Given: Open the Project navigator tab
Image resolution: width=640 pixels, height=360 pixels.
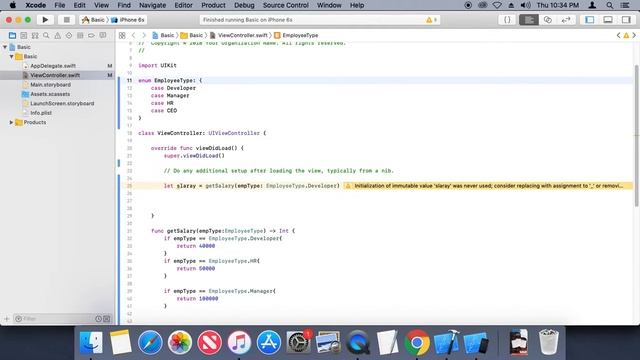Looking at the screenshot, I should [x=12, y=36].
